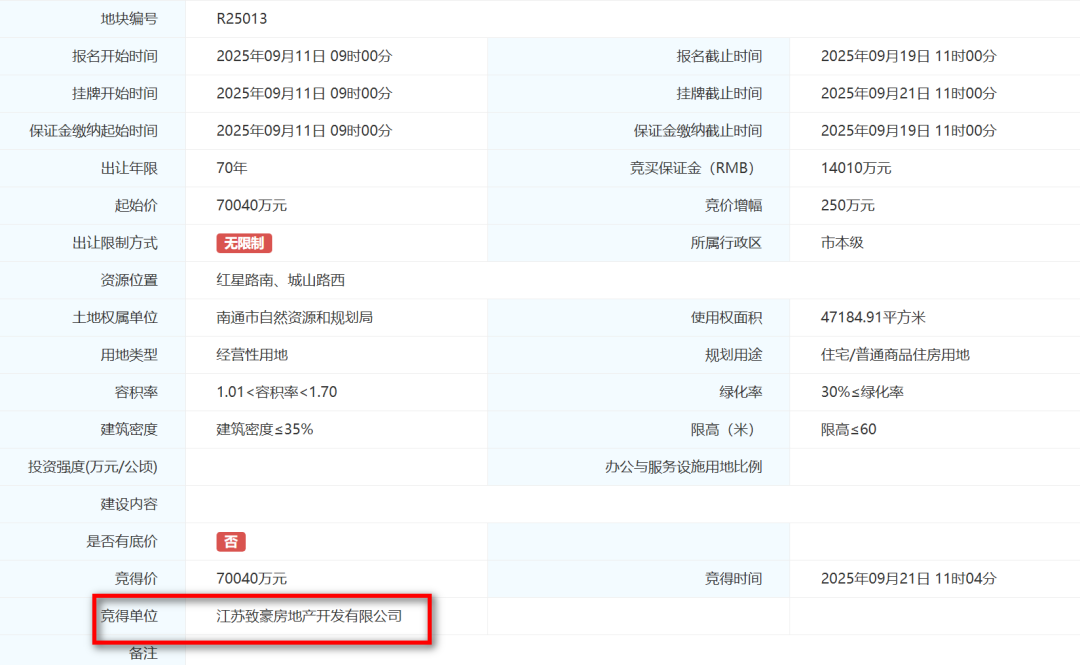Viewport: 1080px width, 665px height.
Task: Click the 所属行政区 label
Action: tap(727, 243)
